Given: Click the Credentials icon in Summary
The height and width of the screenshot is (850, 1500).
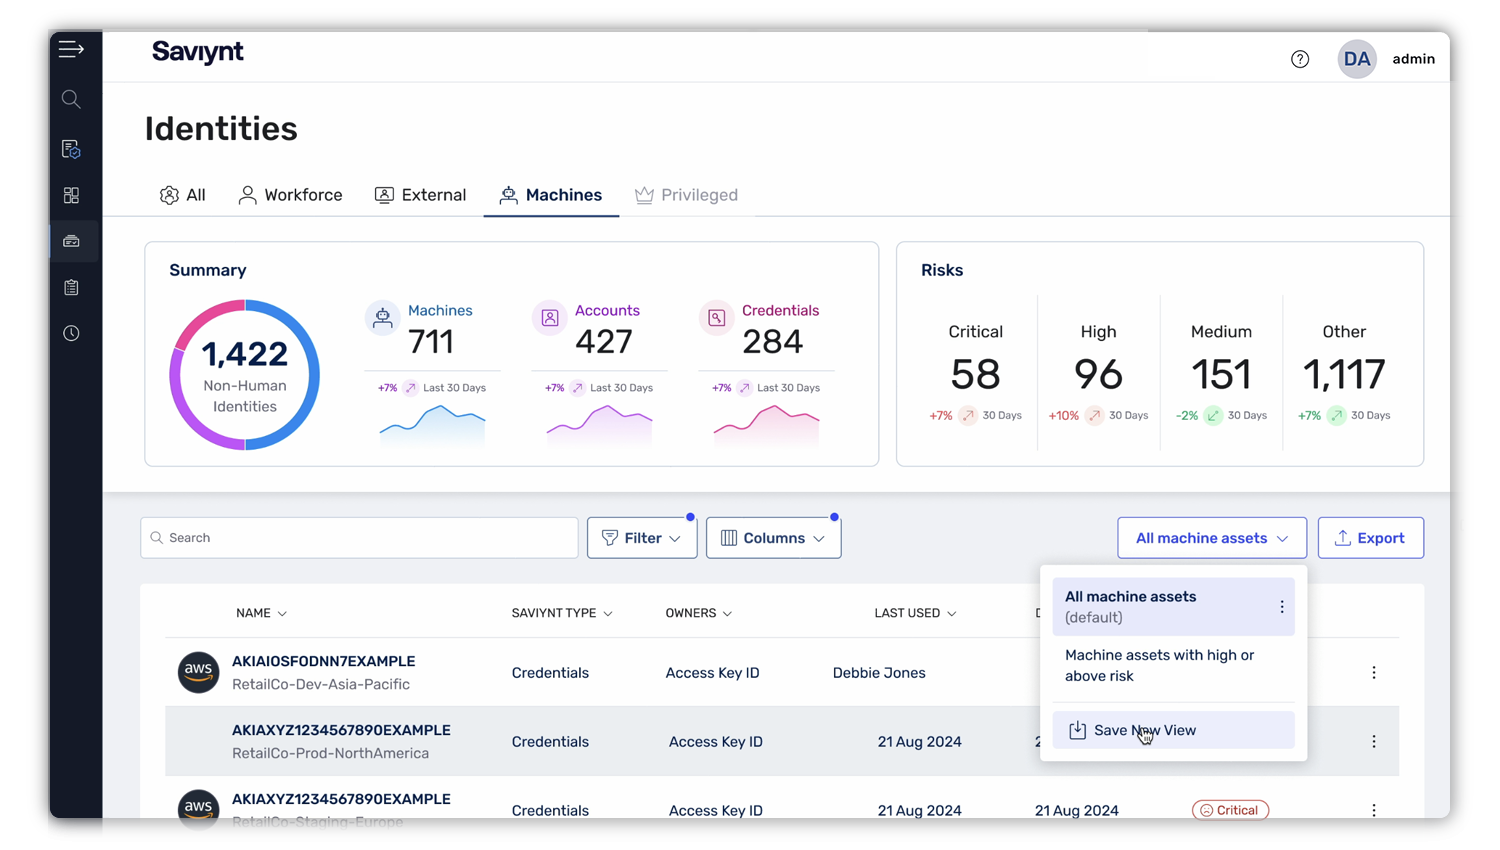Looking at the screenshot, I should click(716, 318).
